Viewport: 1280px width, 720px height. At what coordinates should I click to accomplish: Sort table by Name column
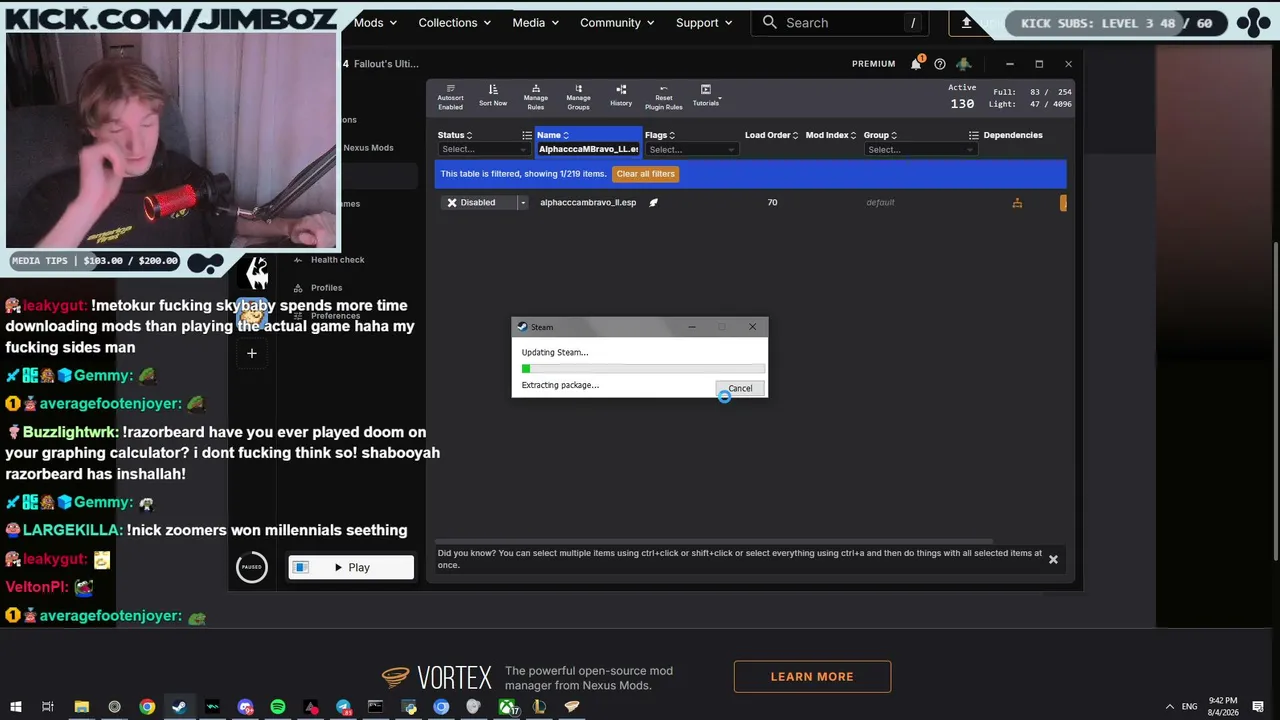552,135
